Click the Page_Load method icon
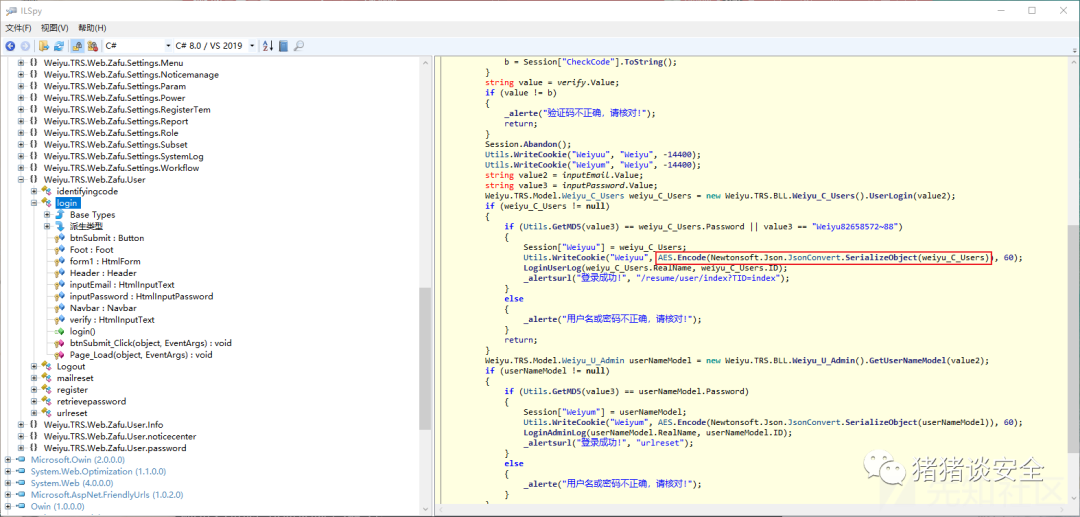 coord(59,355)
